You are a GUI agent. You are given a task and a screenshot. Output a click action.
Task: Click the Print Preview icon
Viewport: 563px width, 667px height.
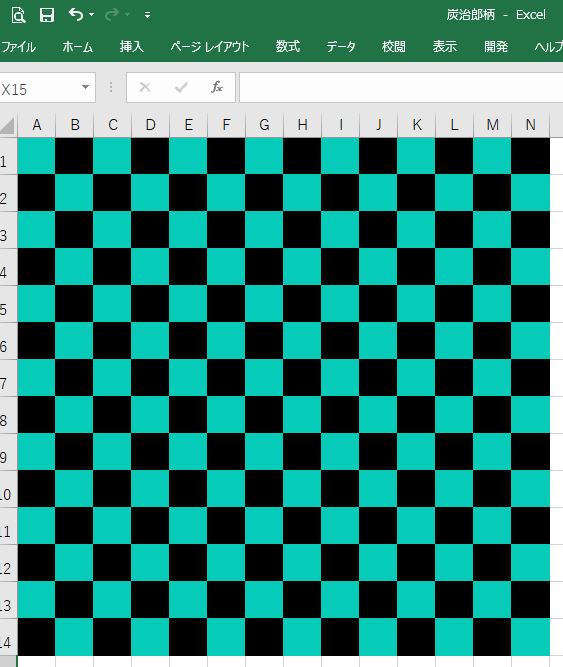point(18,15)
